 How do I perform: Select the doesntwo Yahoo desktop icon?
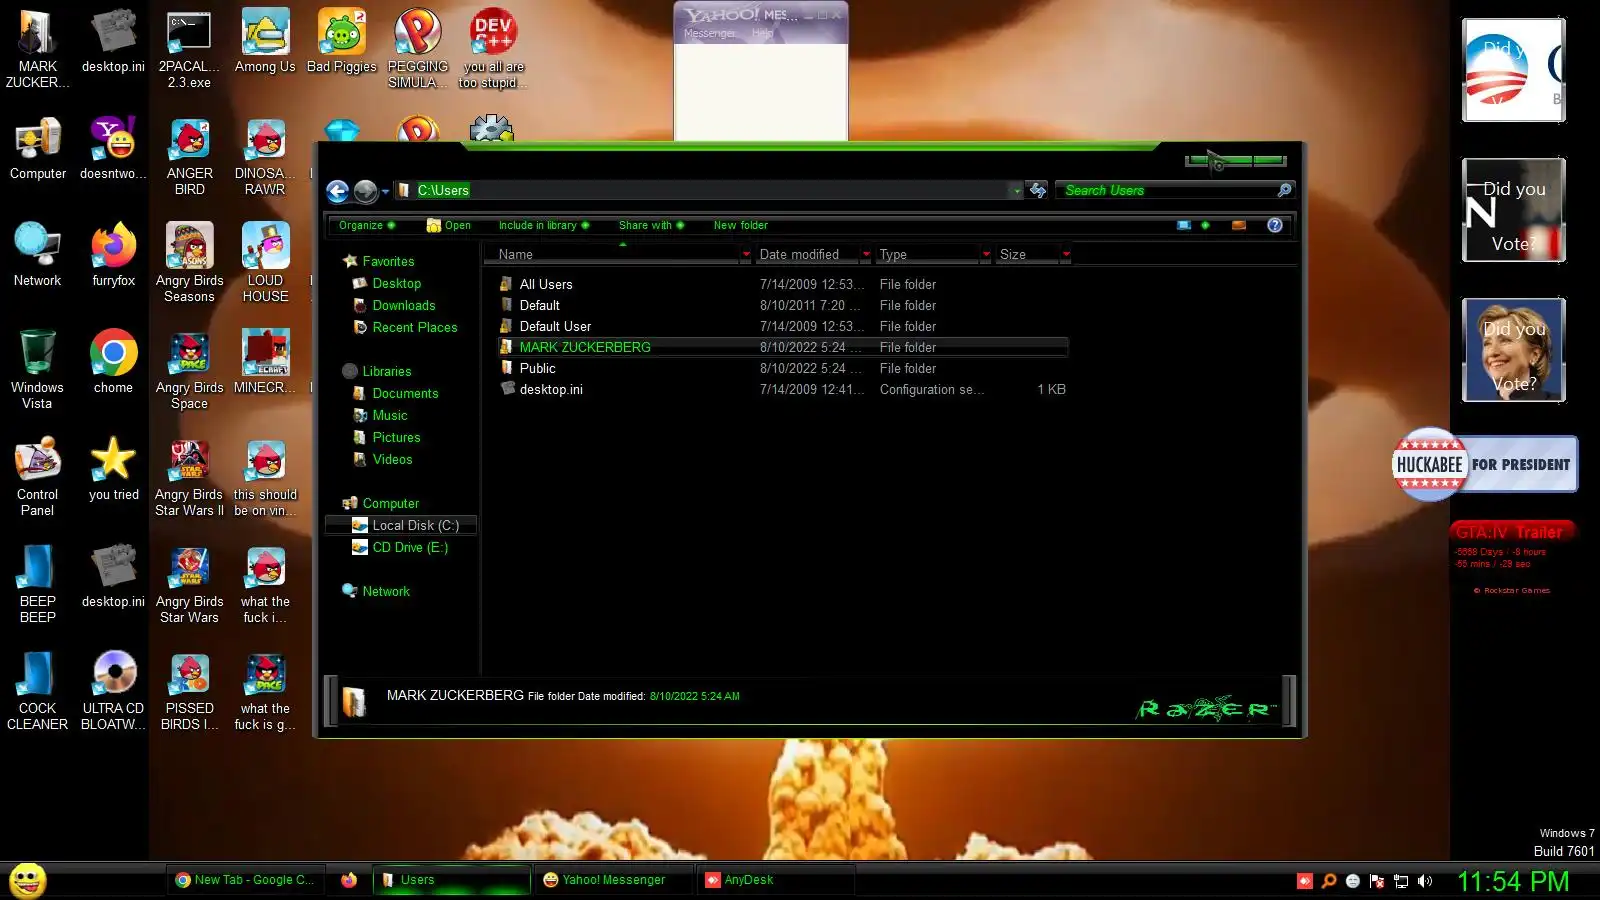click(x=113, y=149)
